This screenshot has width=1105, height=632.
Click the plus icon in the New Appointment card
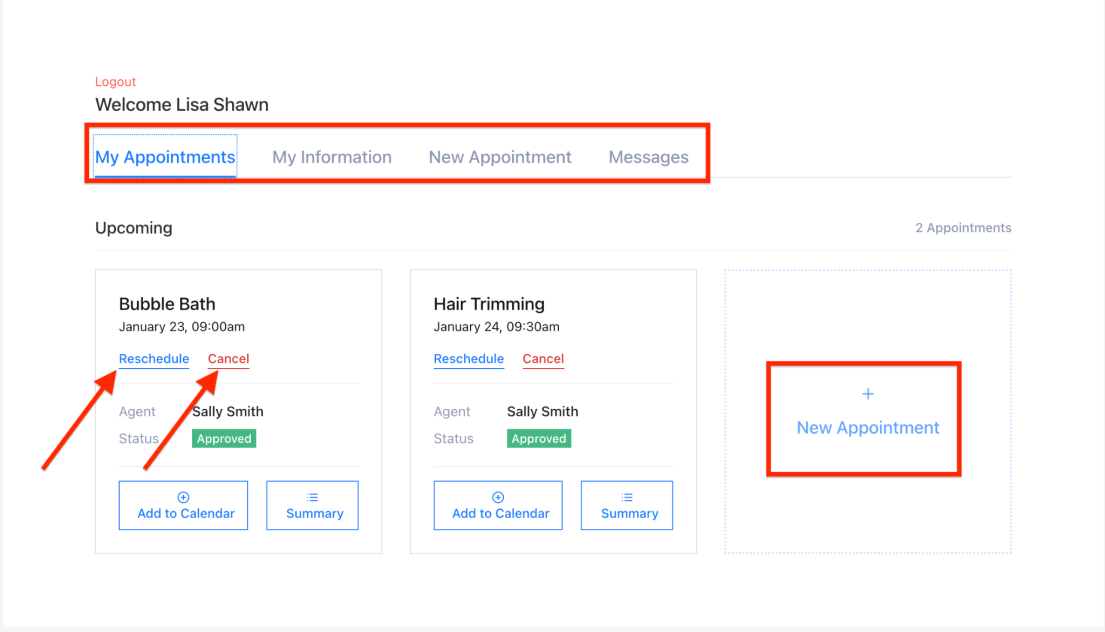pos(868,394)
